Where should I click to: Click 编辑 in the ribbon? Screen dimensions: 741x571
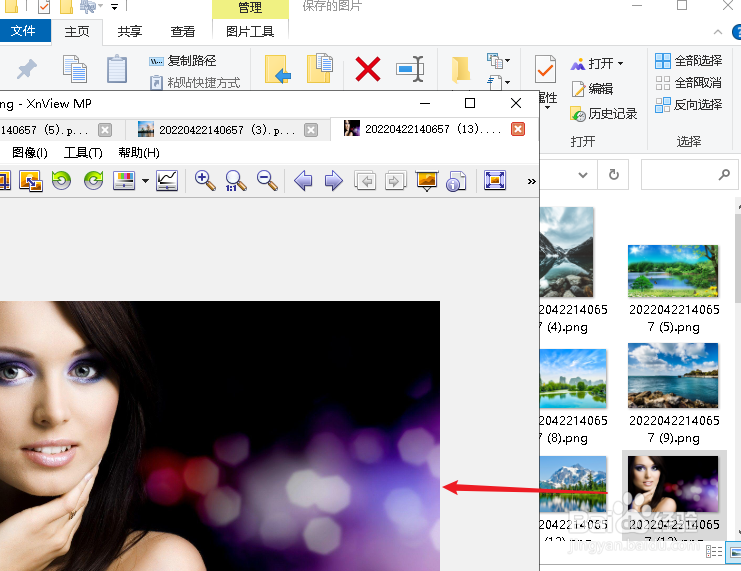[x=593, y=89]
